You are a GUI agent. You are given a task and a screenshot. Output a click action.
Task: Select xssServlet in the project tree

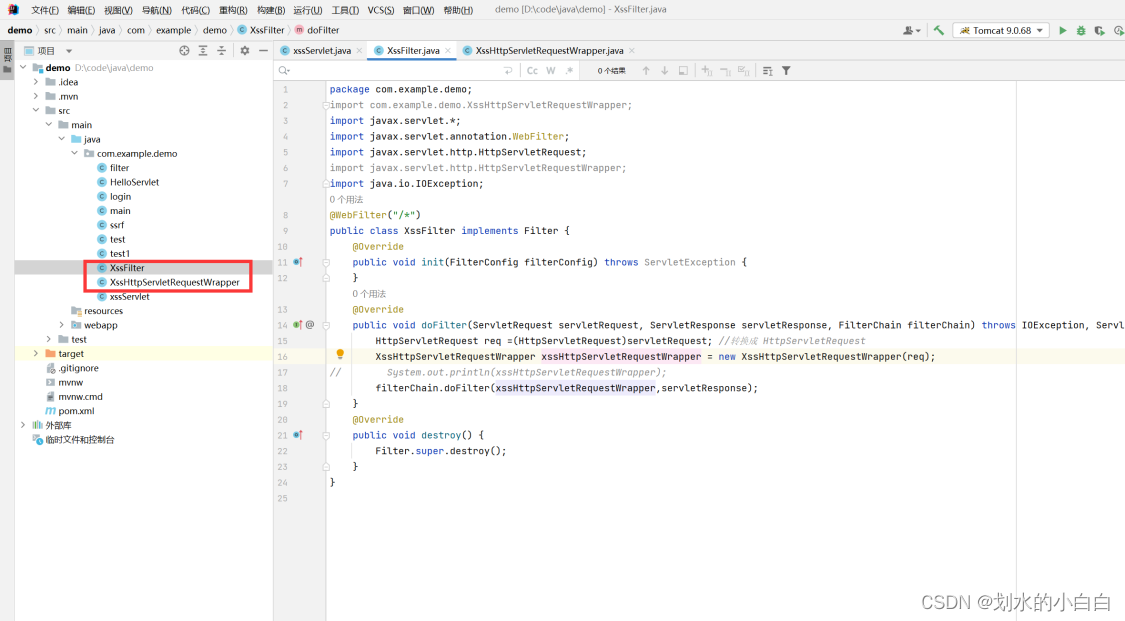pyautogui.click(x=130, y=297)
